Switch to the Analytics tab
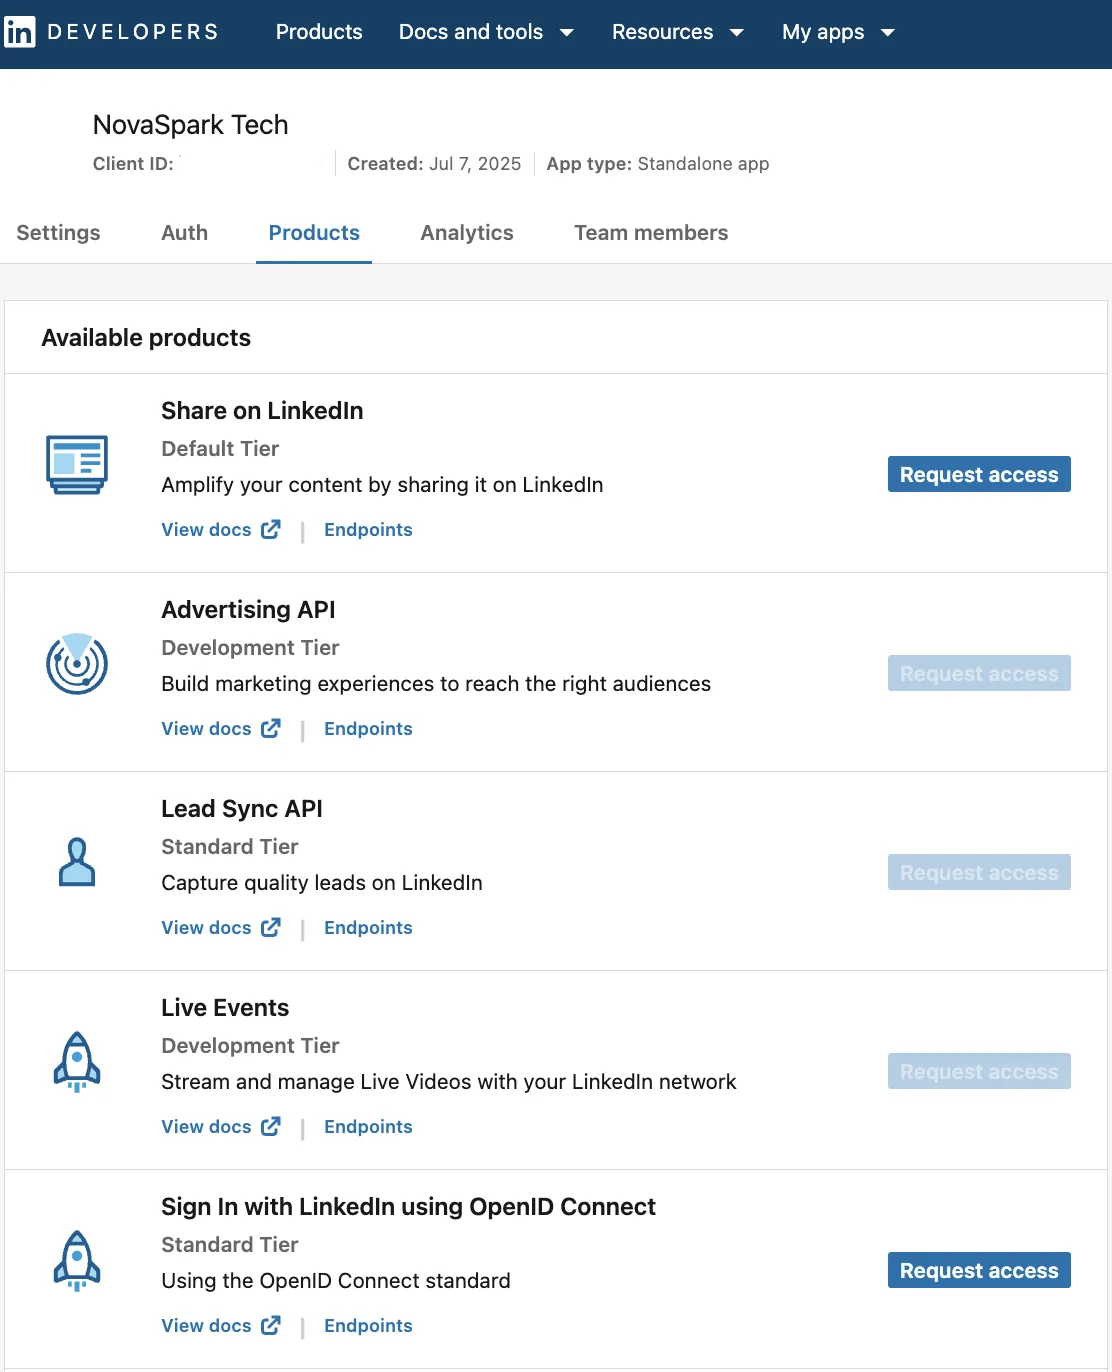 466,233
